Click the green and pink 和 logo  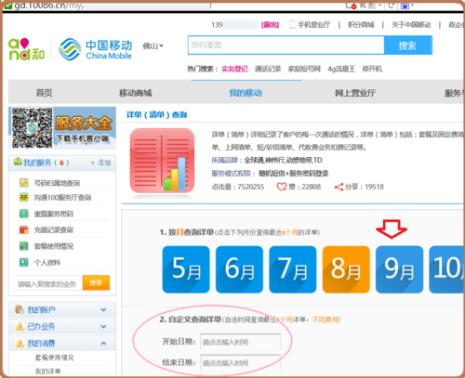pyautogui.click(x=26, y=49)
